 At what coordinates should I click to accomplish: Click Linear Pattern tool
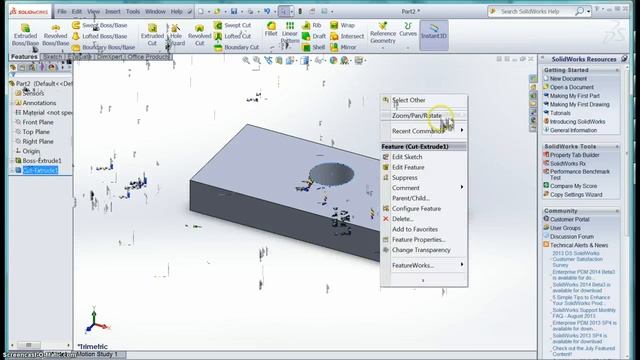[290, 33]
